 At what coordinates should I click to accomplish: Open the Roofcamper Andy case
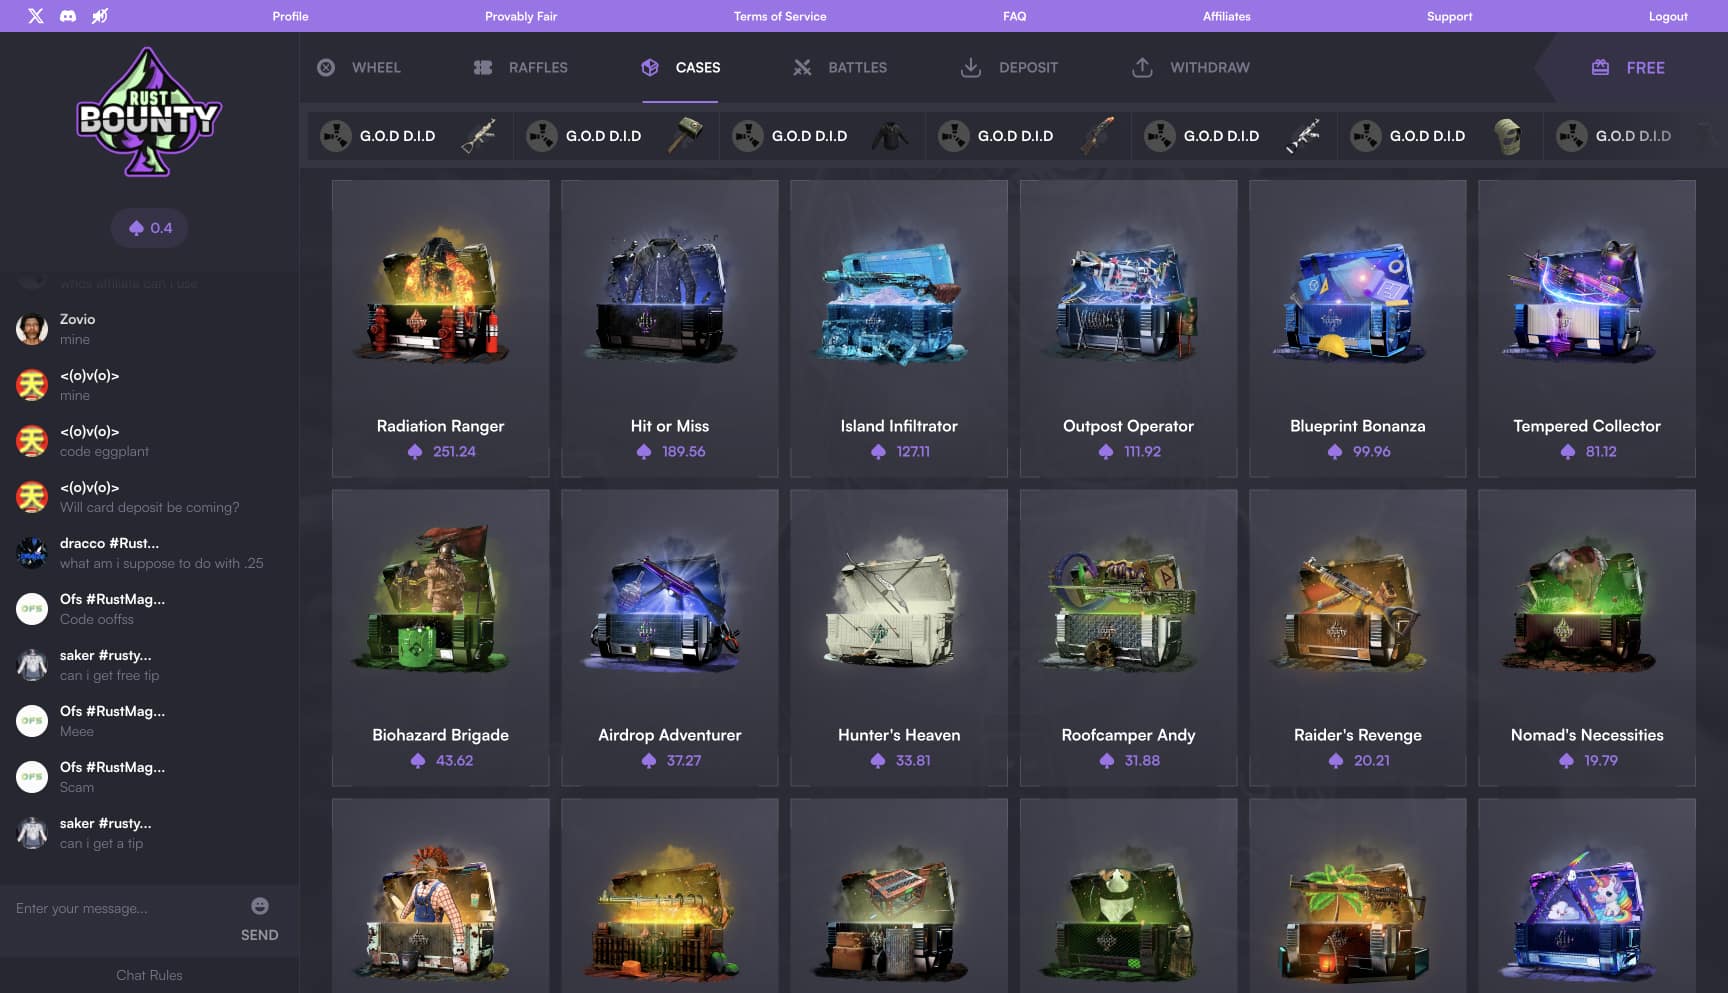[x=1128, y=637]
